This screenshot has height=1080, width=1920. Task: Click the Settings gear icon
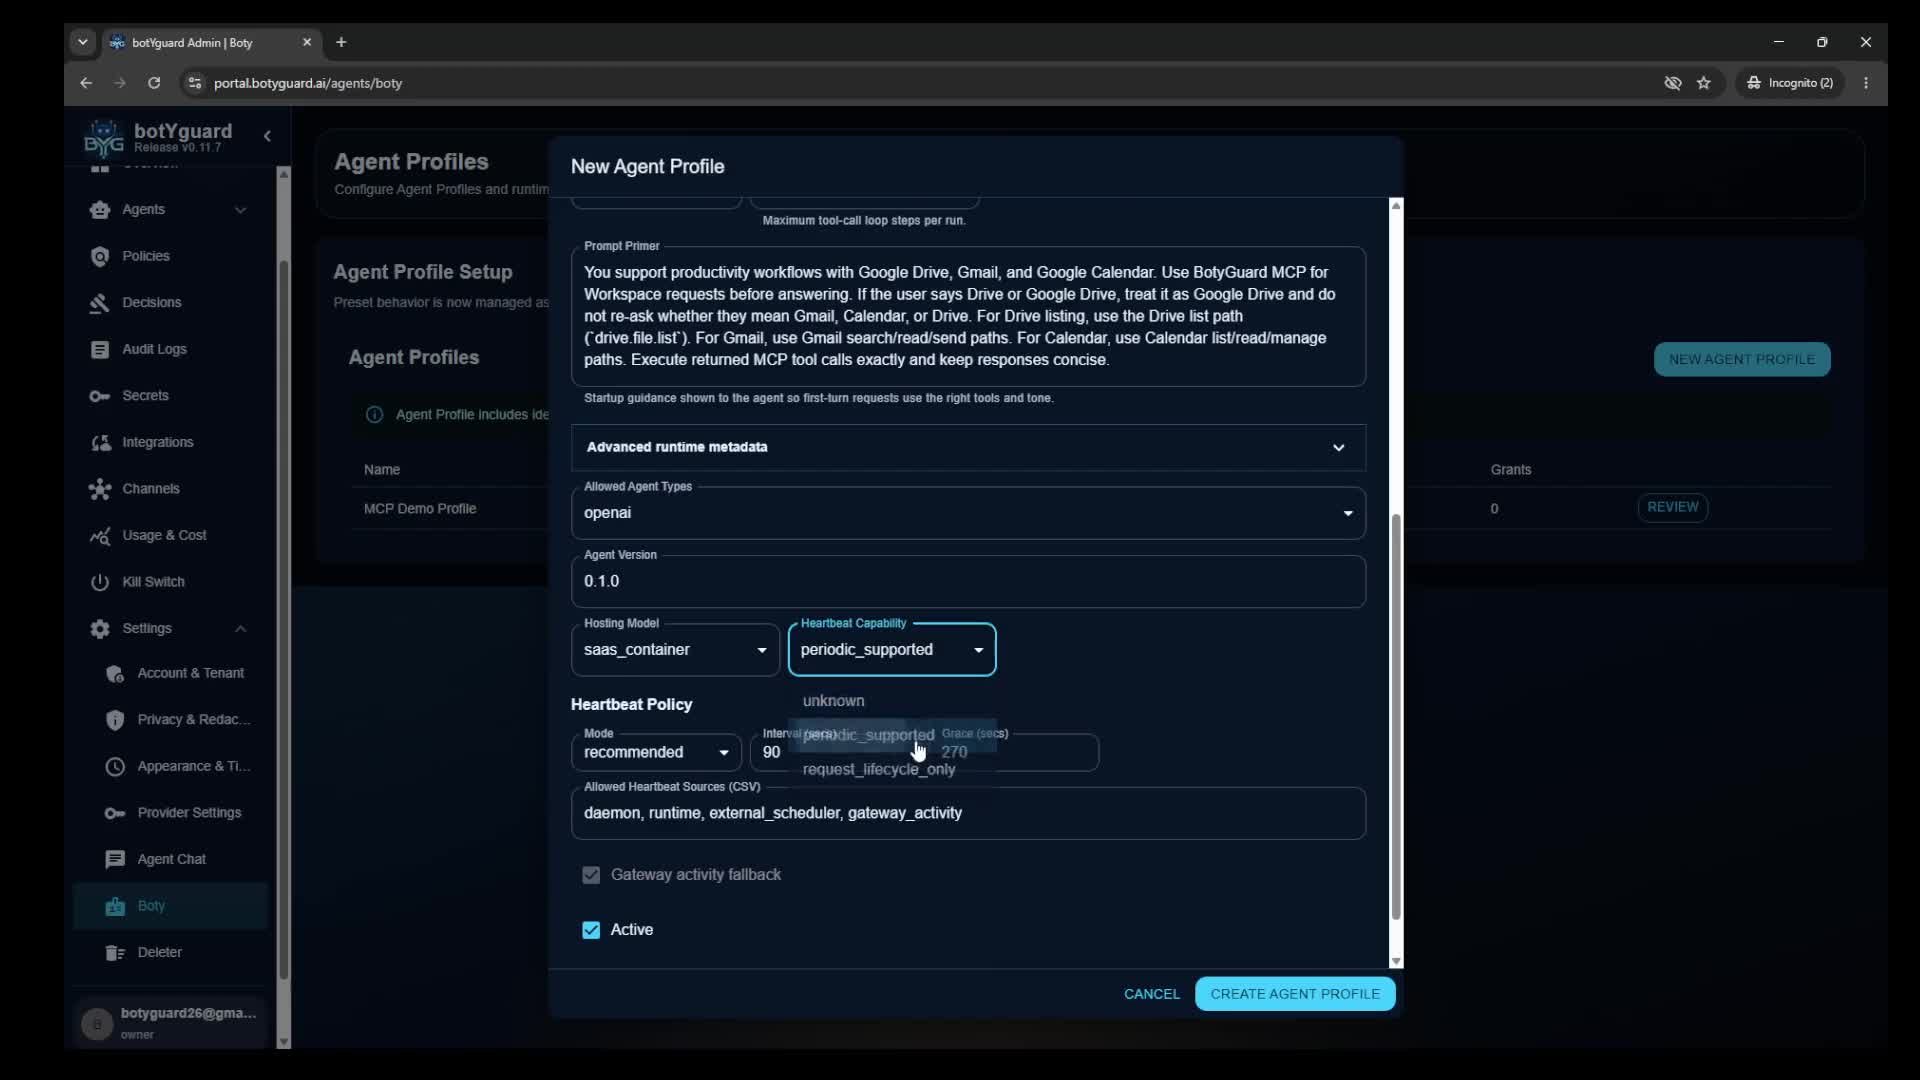tap(99, 629)
